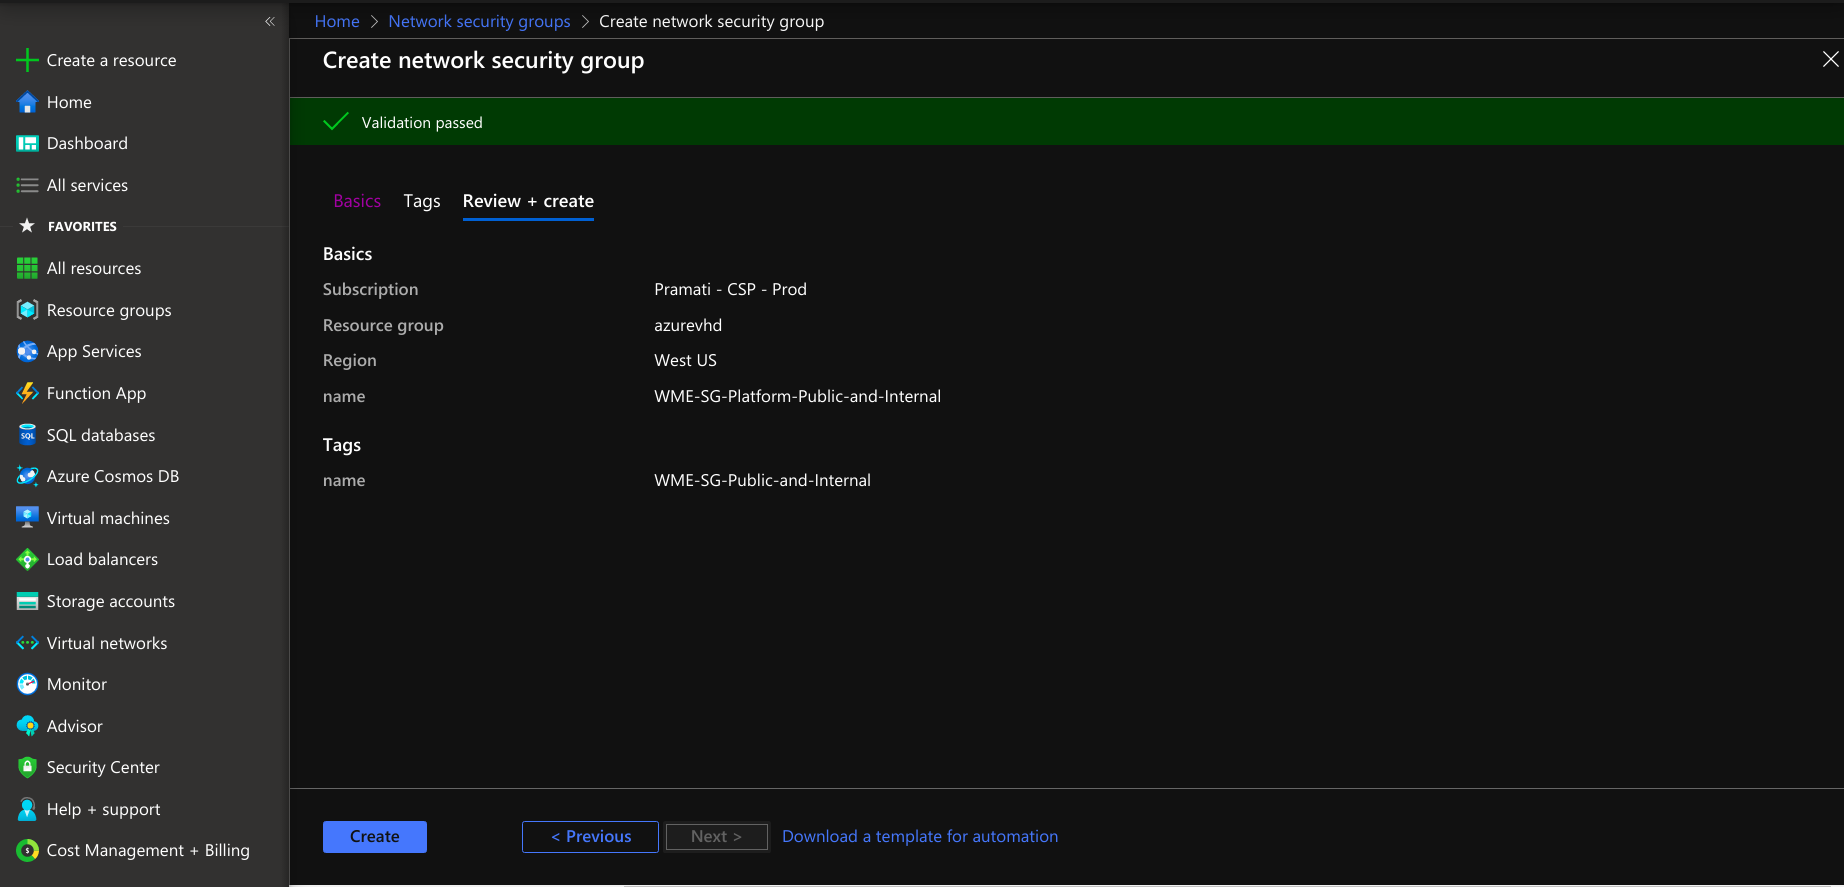Click the Resource groups cube icon

[x=27, y=310]
